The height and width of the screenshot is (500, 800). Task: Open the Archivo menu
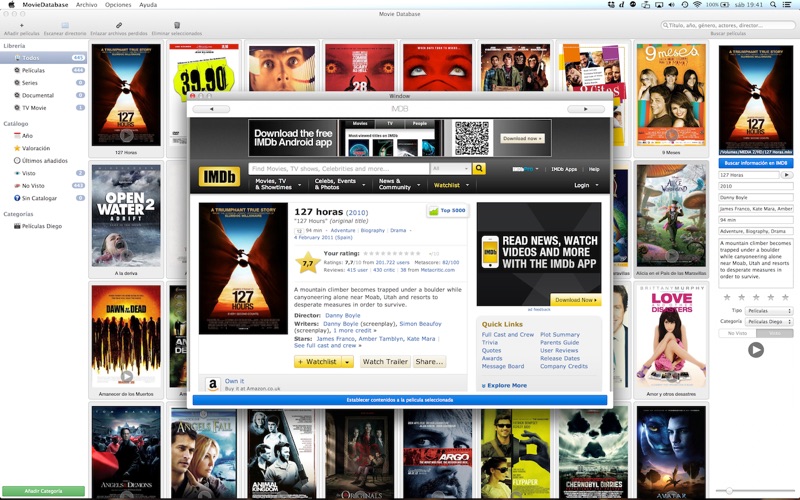(86, 5)
